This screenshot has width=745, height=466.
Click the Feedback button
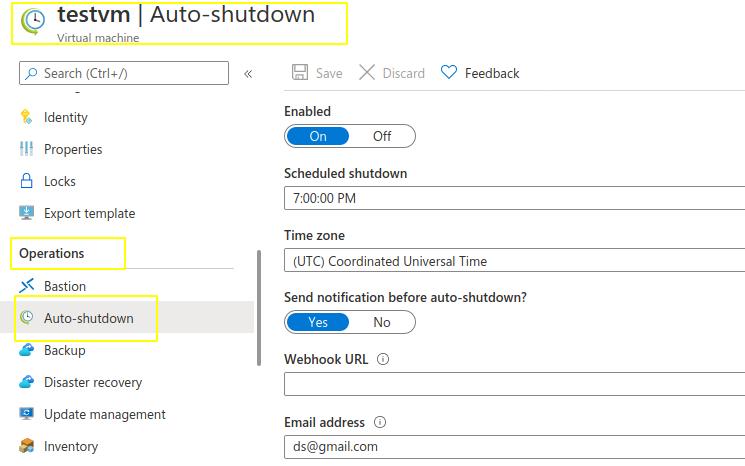480,73
